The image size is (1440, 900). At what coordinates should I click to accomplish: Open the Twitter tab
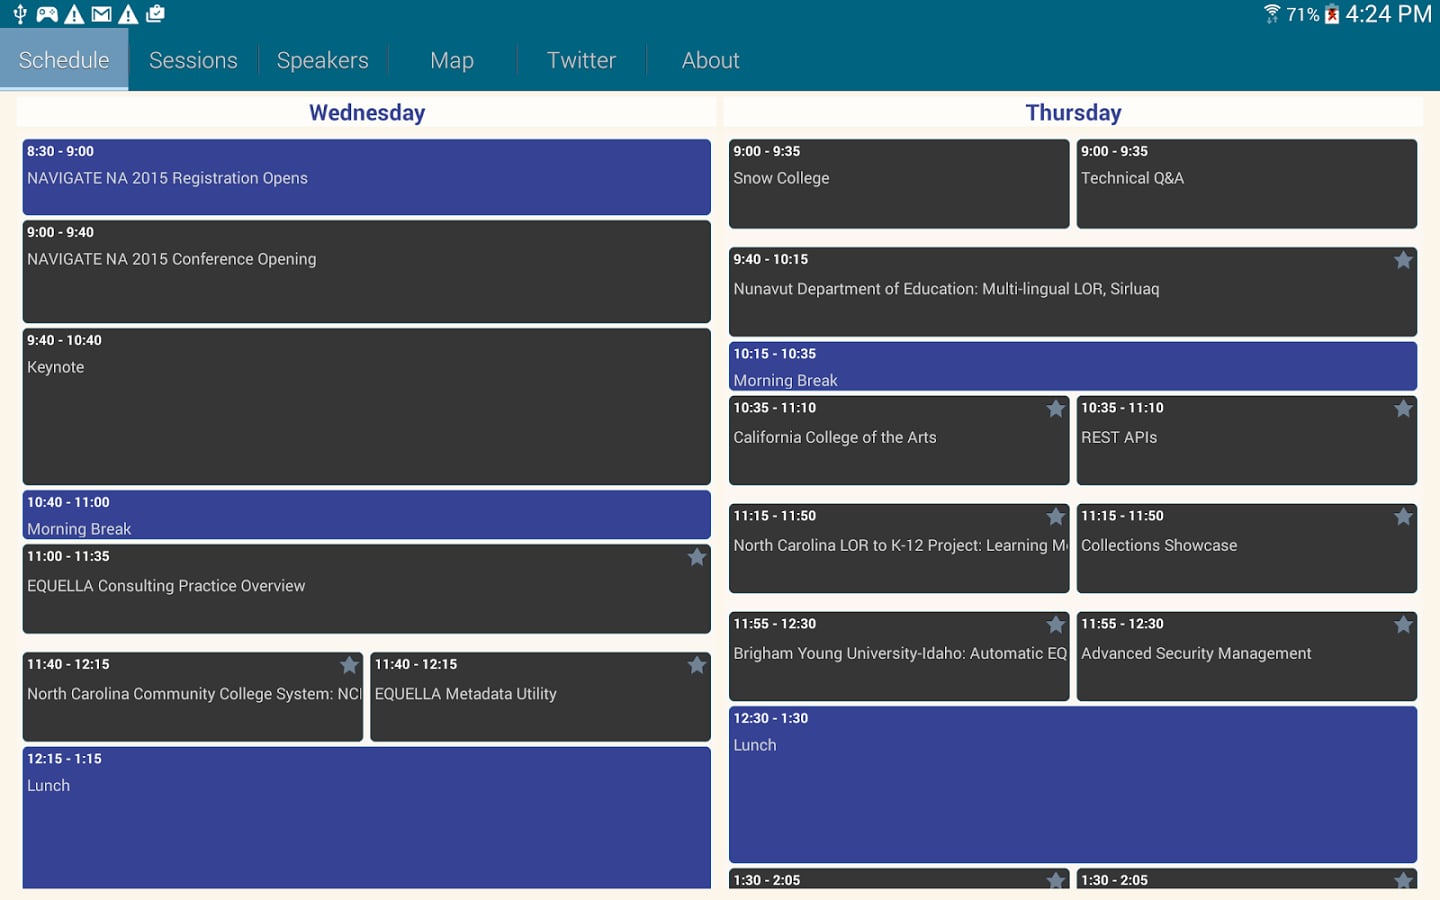581,60
